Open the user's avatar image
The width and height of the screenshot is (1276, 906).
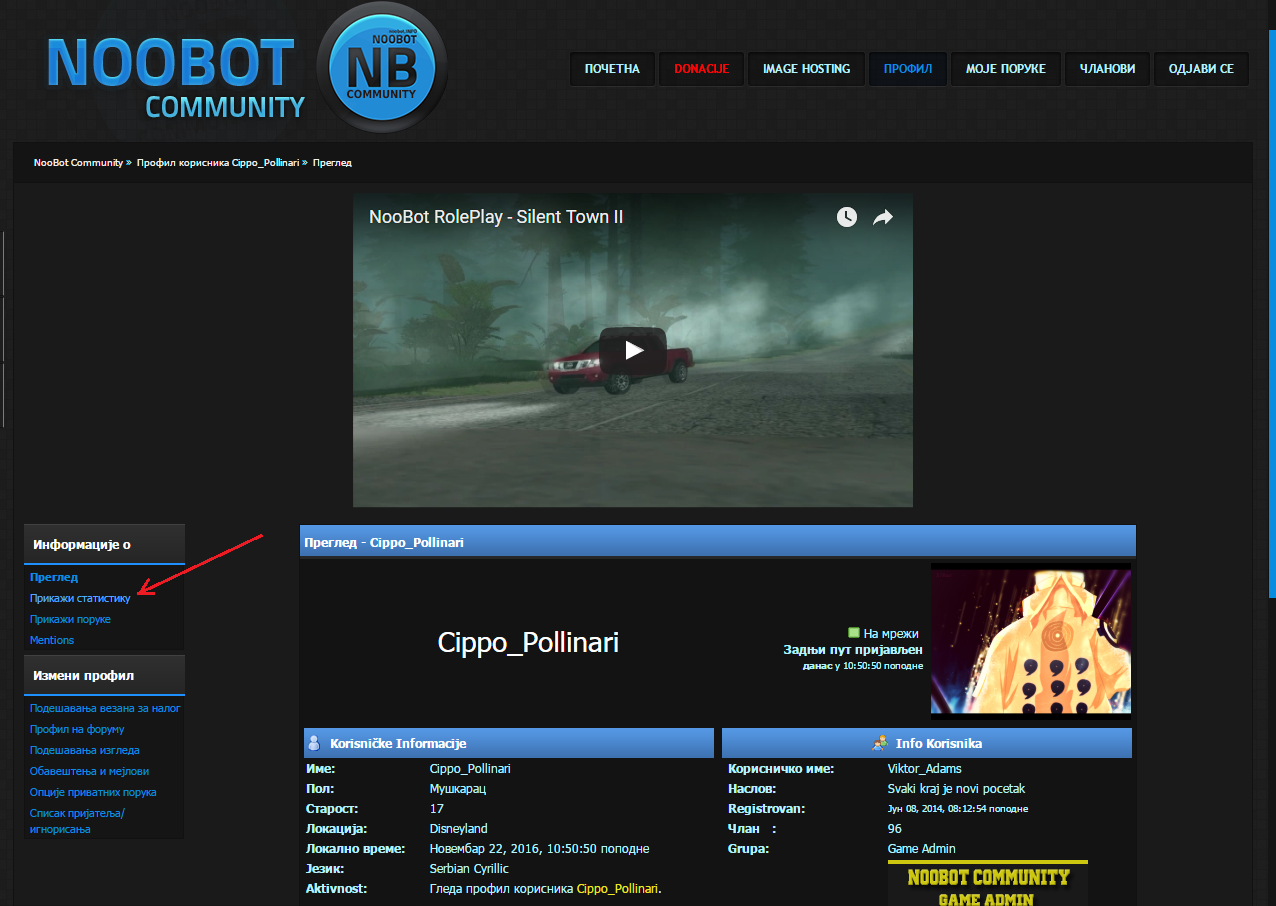[x=1030, y=640]
